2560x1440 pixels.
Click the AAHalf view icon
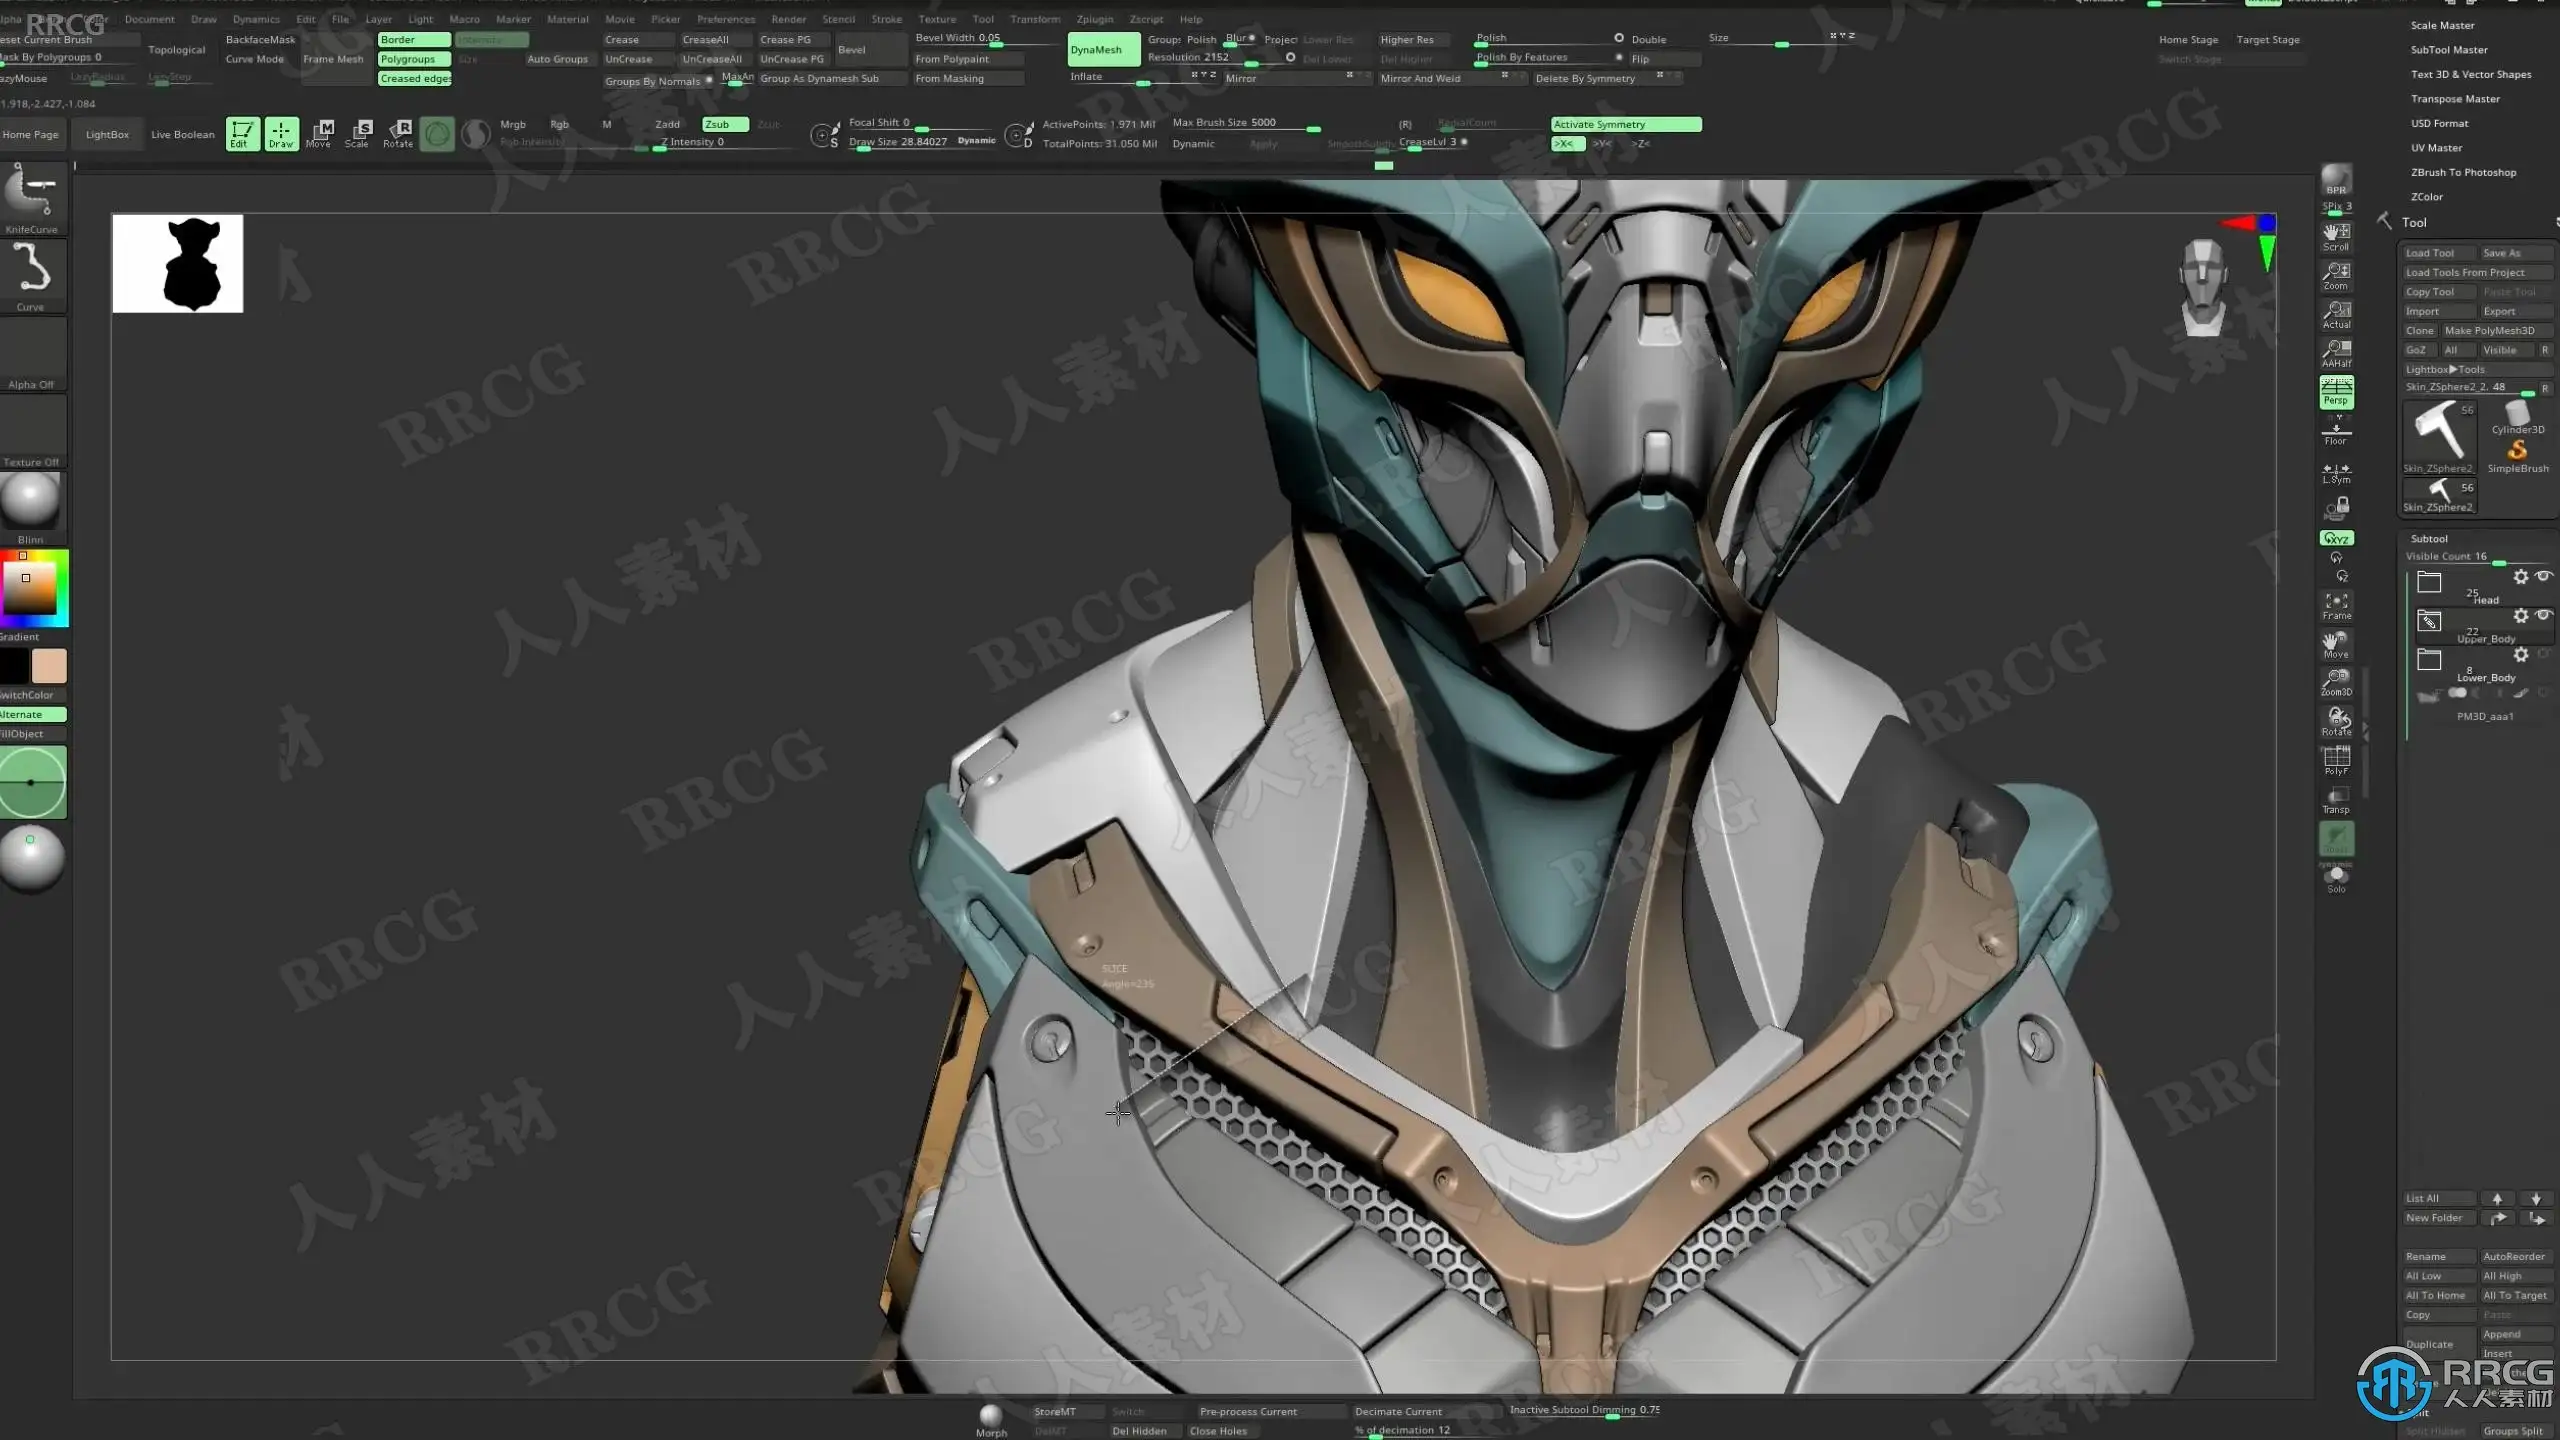click(2336, 353)
